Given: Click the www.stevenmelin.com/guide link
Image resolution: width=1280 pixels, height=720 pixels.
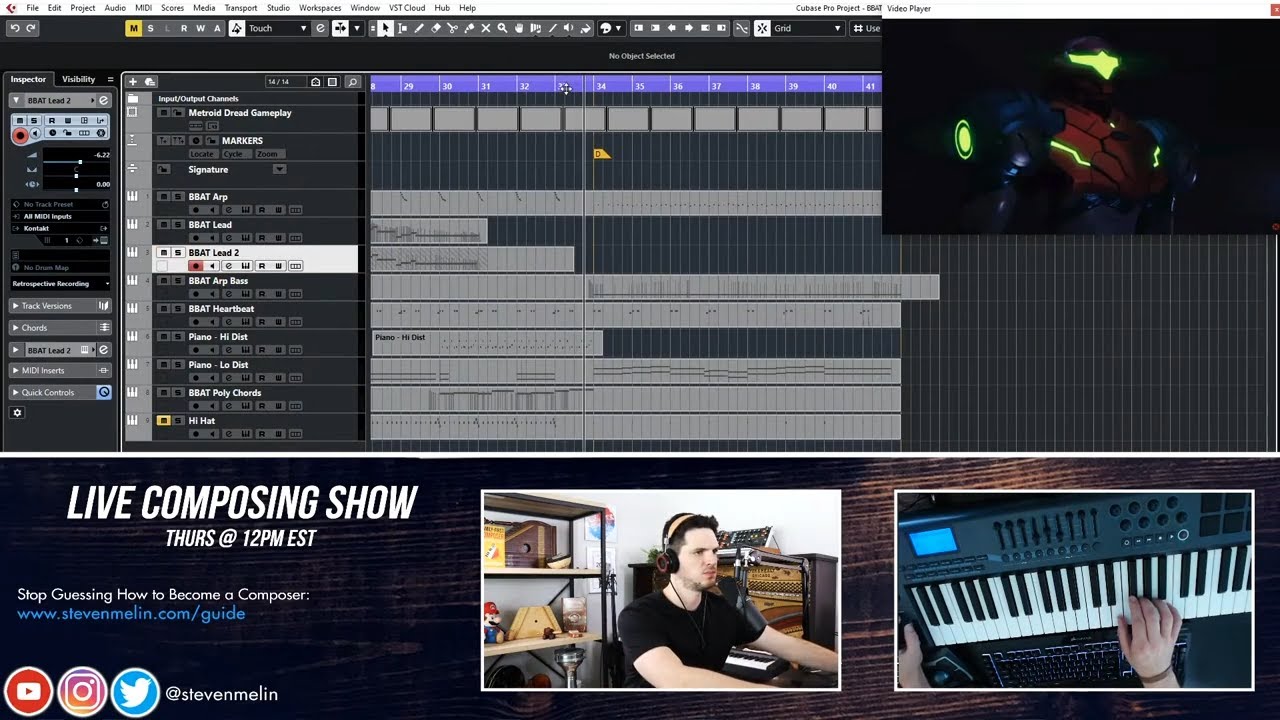Looking at the screenshot, I should point(131,614).
